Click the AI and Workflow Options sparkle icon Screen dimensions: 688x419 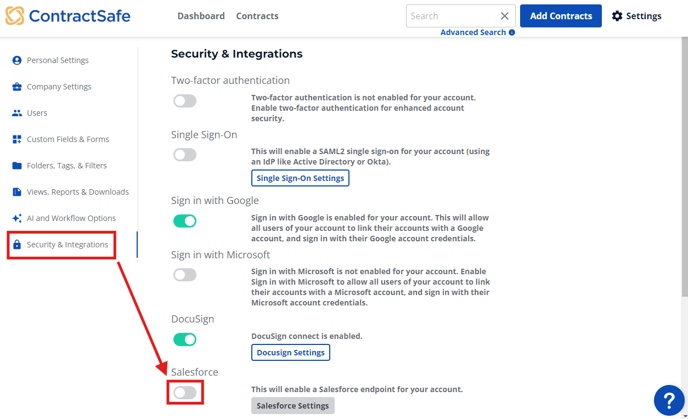(x=17, y=218)
